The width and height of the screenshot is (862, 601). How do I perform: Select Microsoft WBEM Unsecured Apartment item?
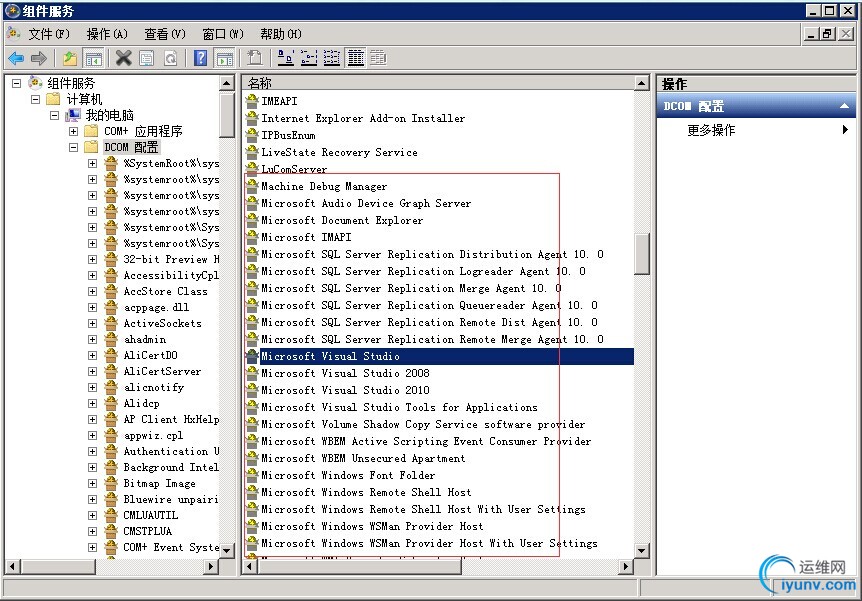tap(363, 458)
